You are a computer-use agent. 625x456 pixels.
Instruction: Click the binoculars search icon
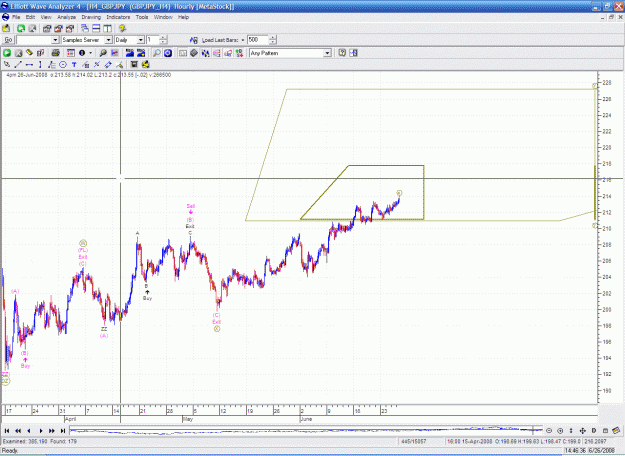click(103, 53)
